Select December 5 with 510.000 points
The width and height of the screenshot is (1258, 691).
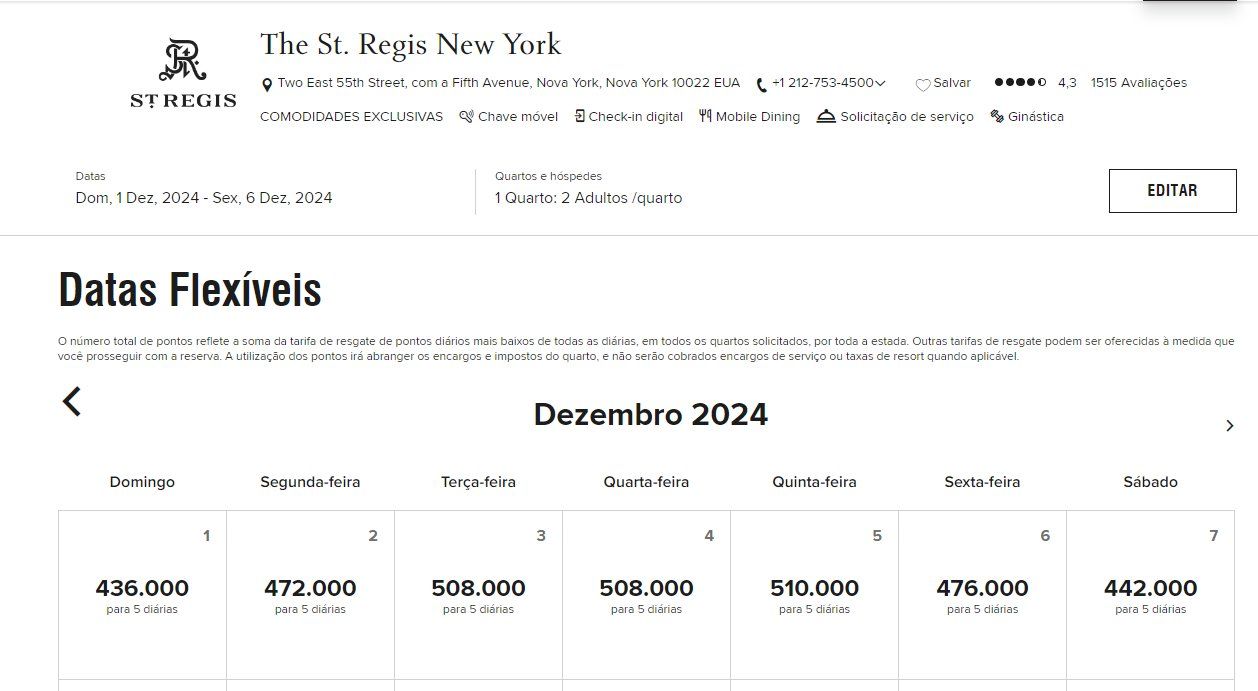click(814, 595)
